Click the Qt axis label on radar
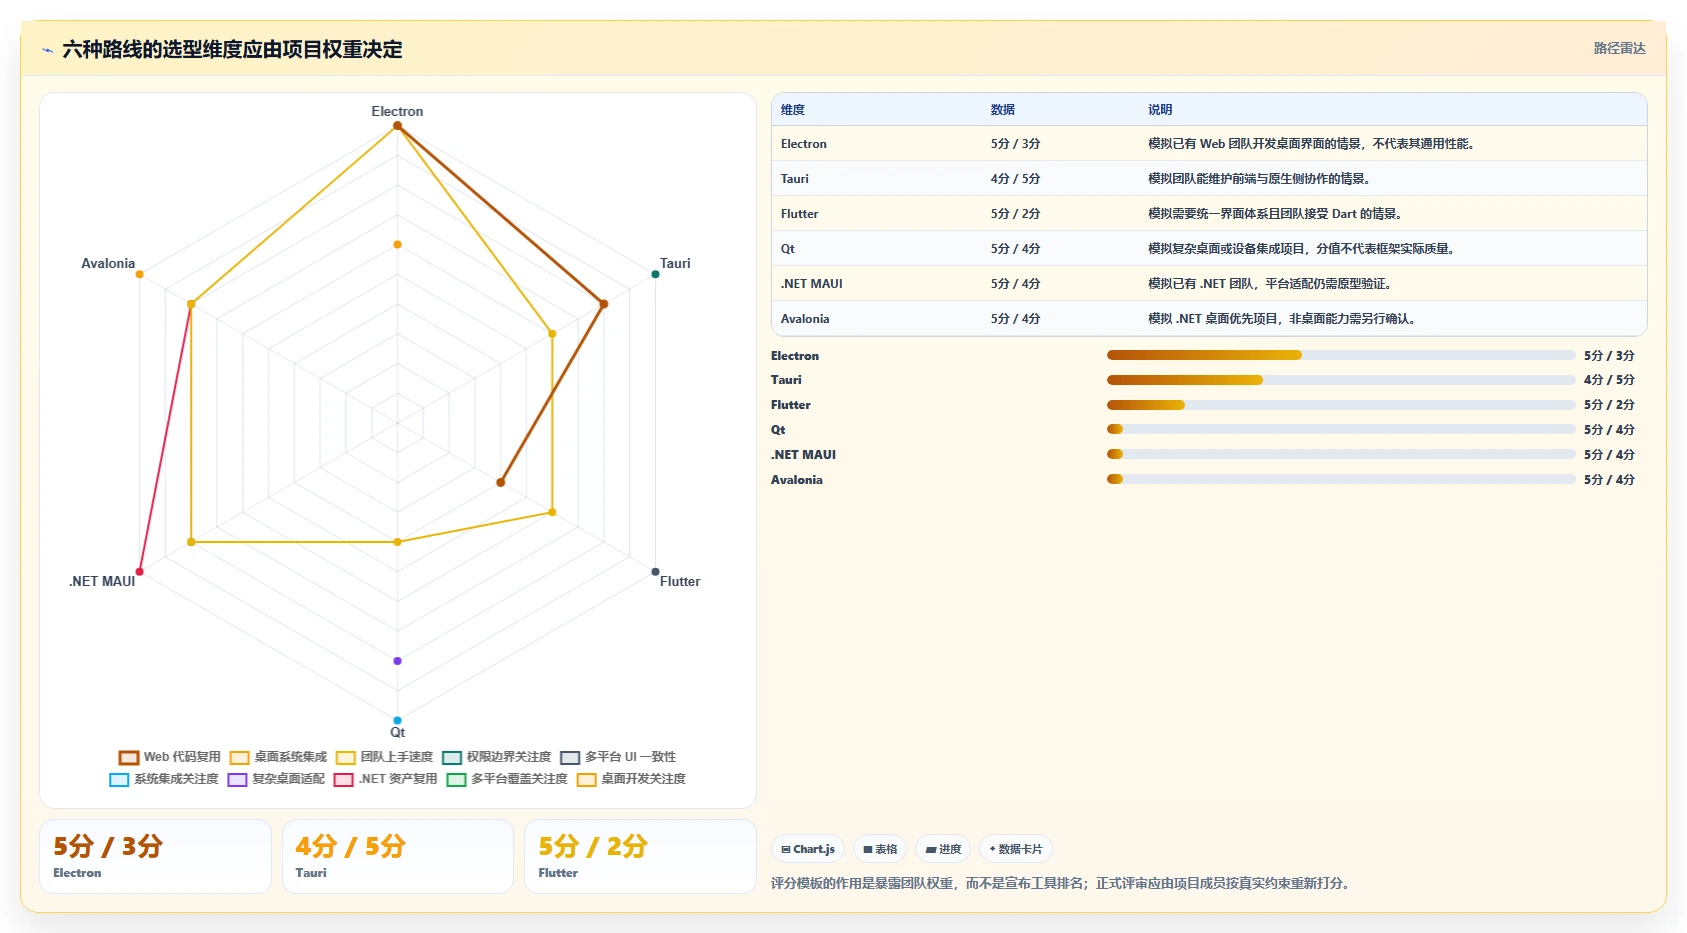This screenshot has width=1687, height=933. click(397, 732)
